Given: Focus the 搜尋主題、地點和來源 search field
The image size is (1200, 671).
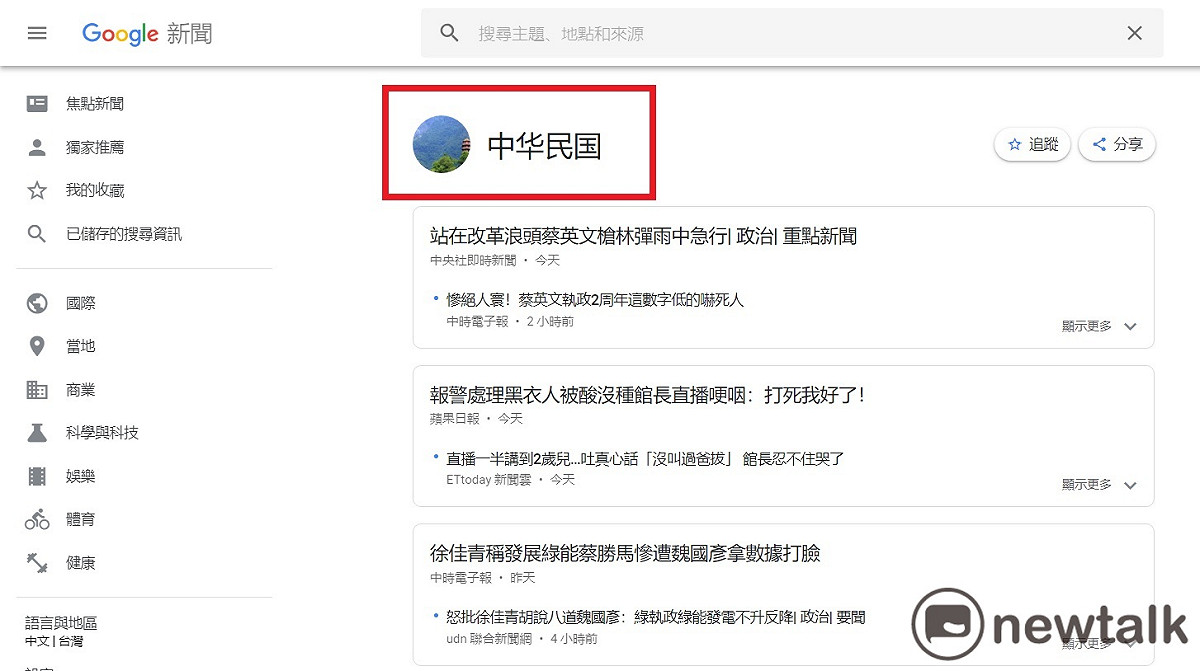Looking at the screenshot, I should tap(790, 33).
